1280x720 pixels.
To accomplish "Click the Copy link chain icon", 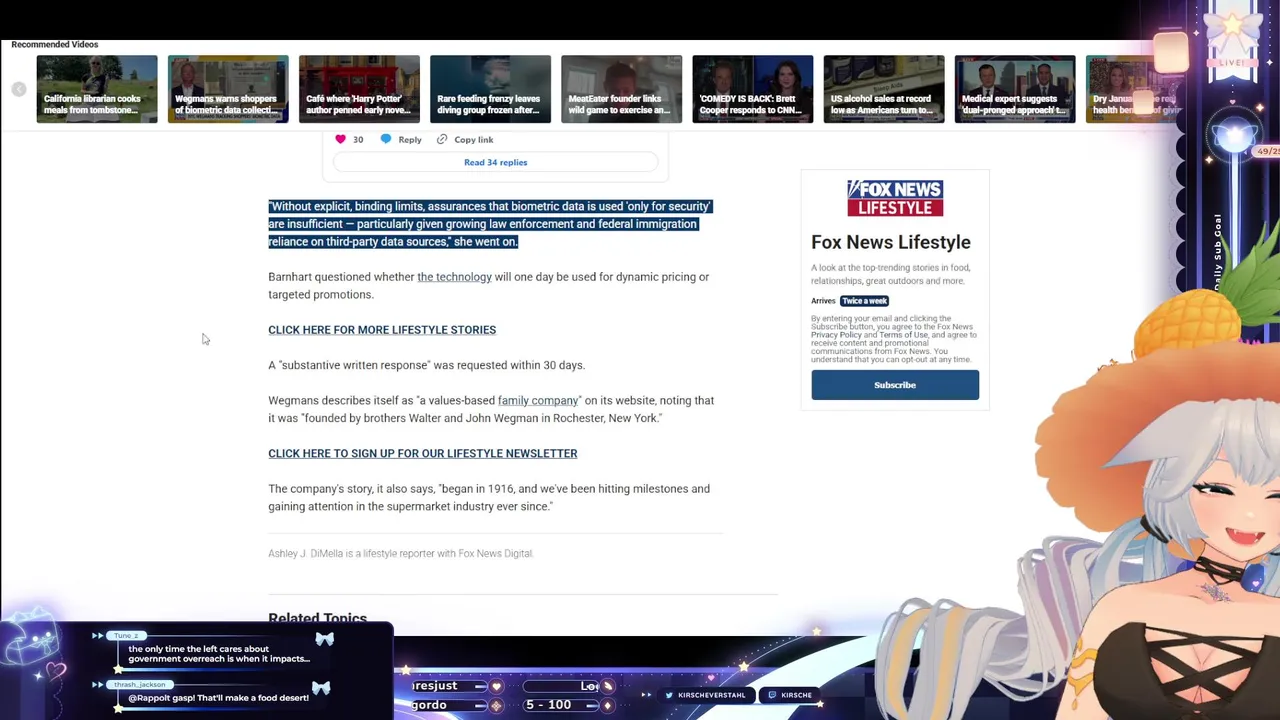I will click(x=442, y=139).
